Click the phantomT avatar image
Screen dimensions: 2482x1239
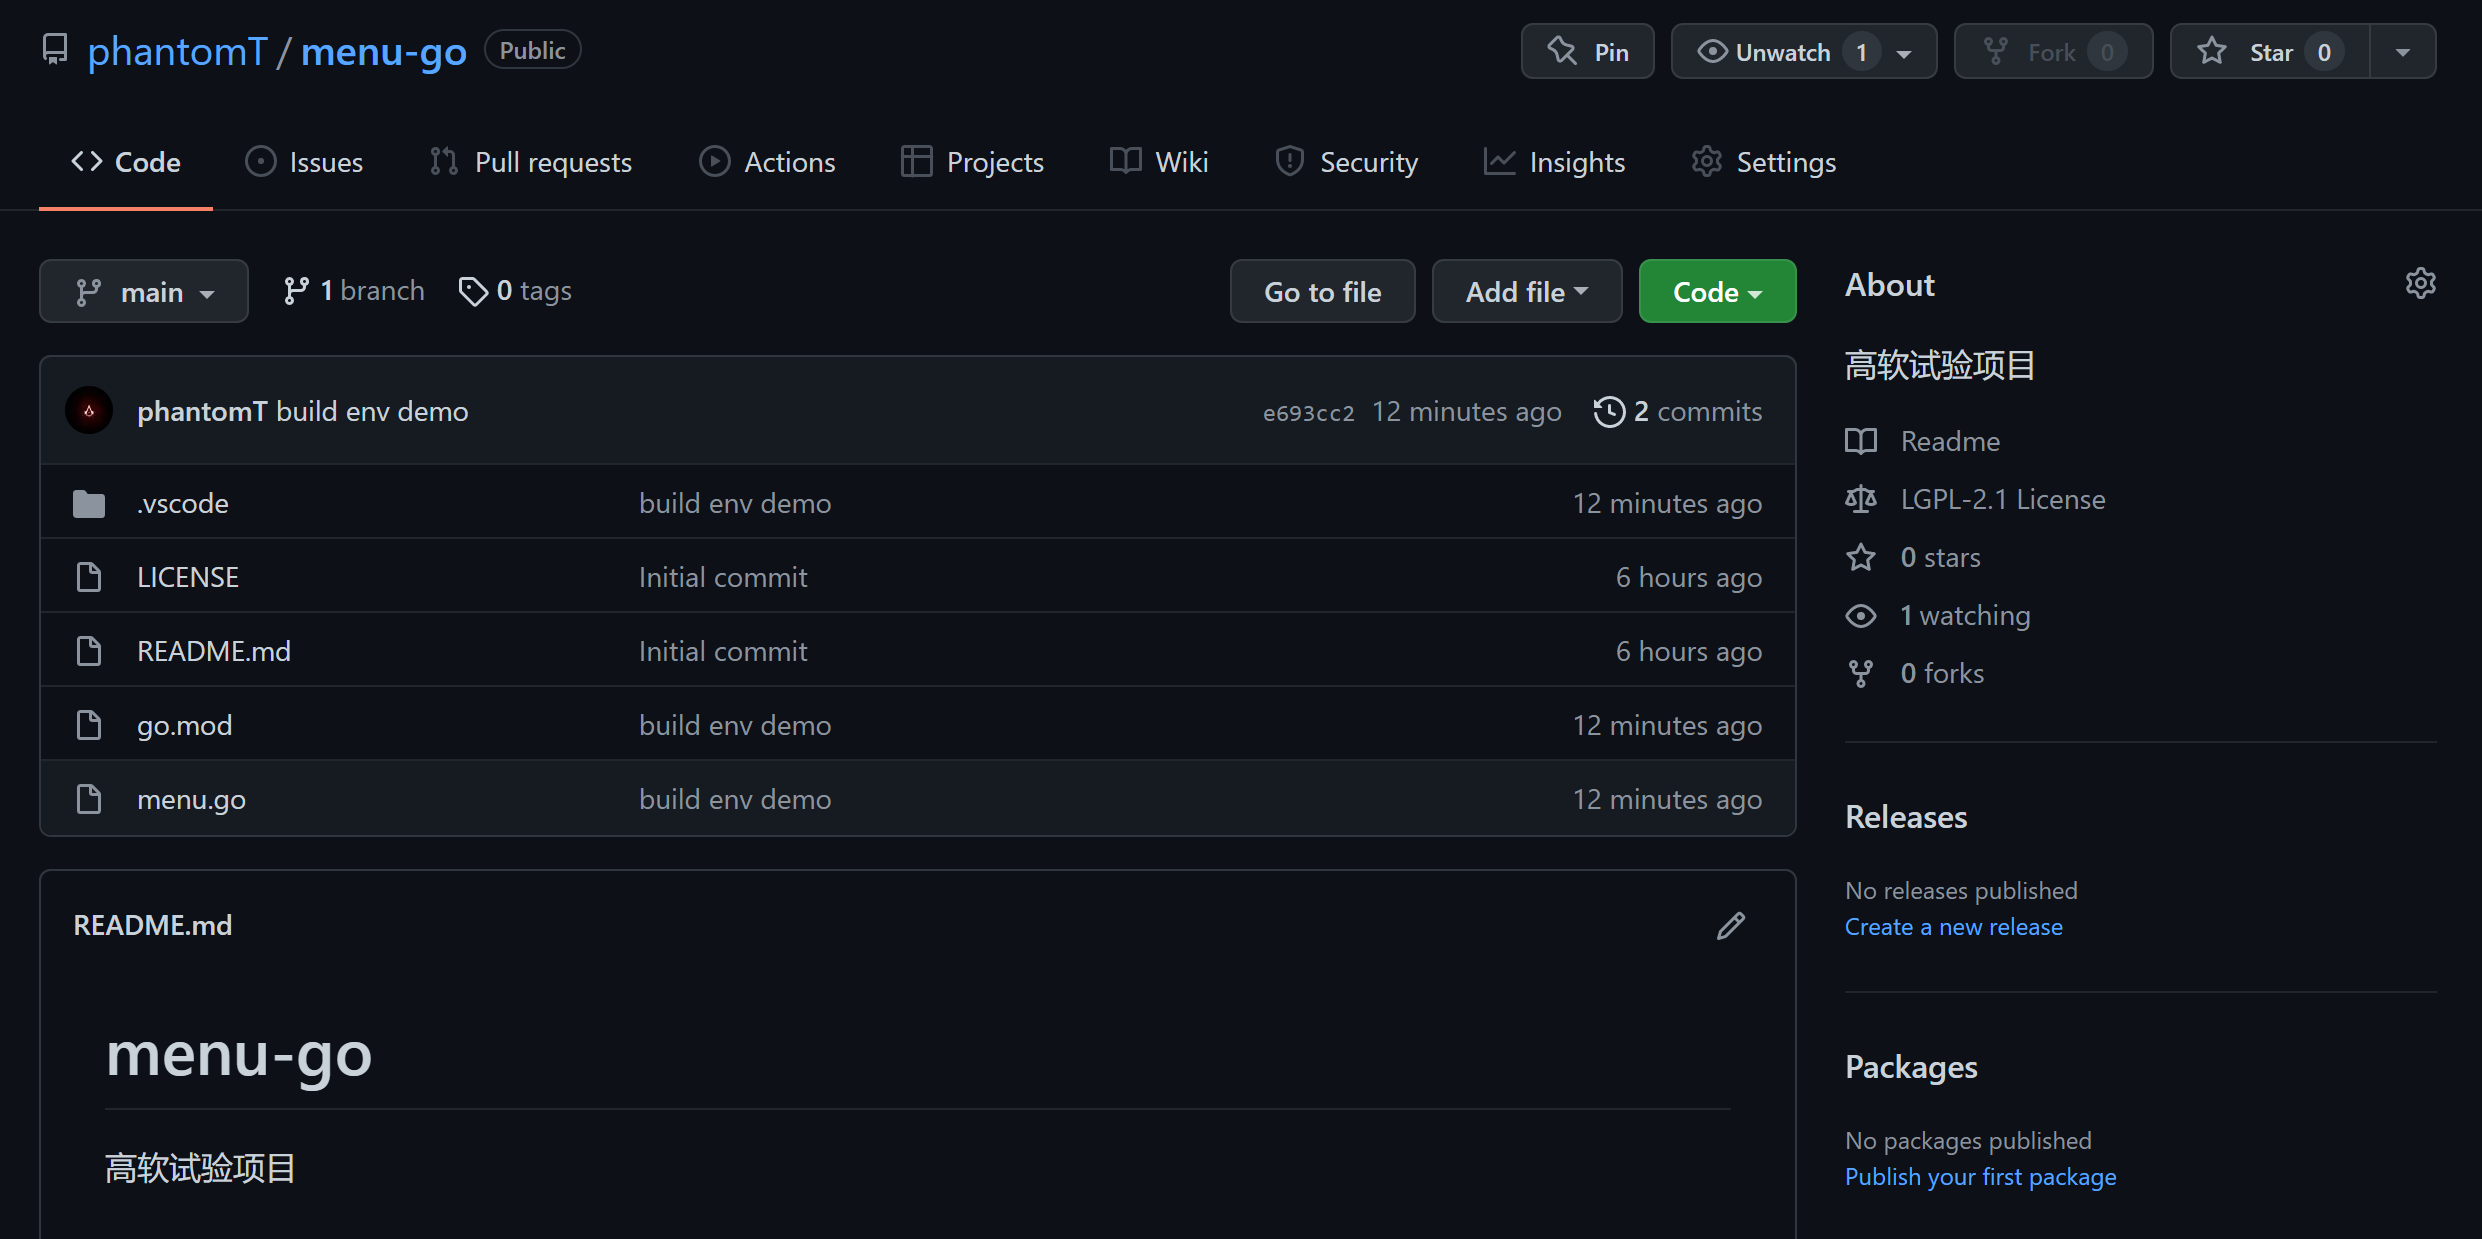click(x=89, y=411)
